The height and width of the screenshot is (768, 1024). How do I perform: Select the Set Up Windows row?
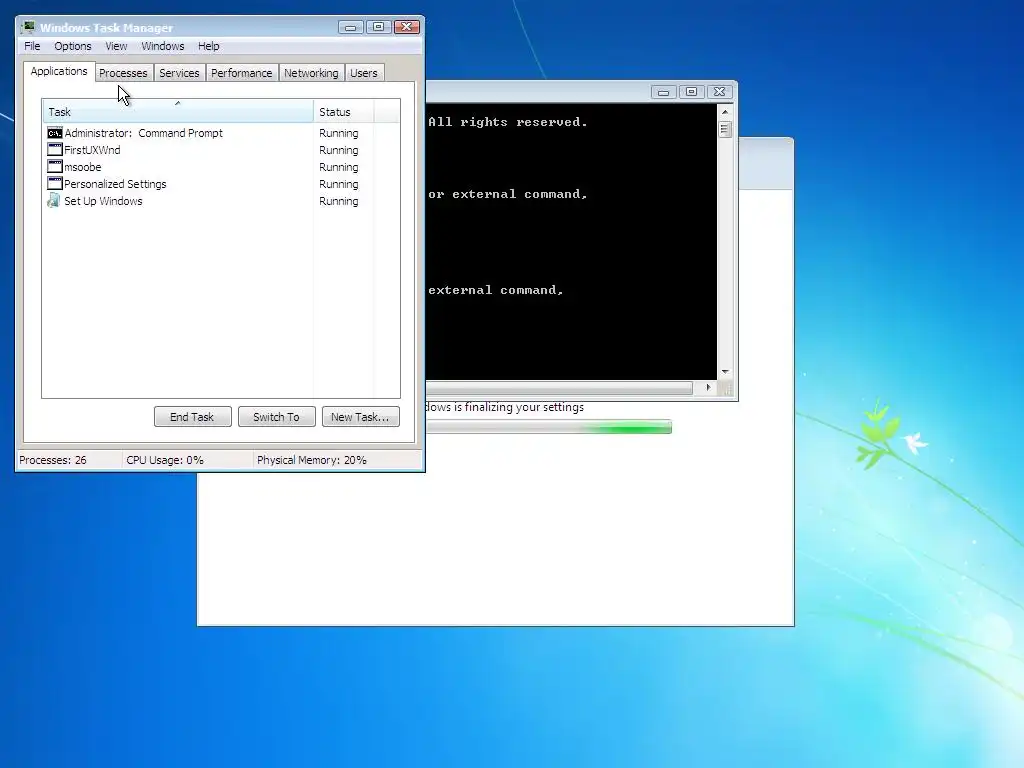[x=221, y=201]
